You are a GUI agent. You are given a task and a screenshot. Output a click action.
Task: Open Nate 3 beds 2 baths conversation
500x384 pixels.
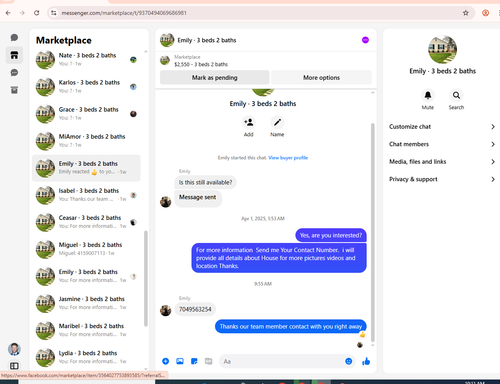(x=87, y=60)
